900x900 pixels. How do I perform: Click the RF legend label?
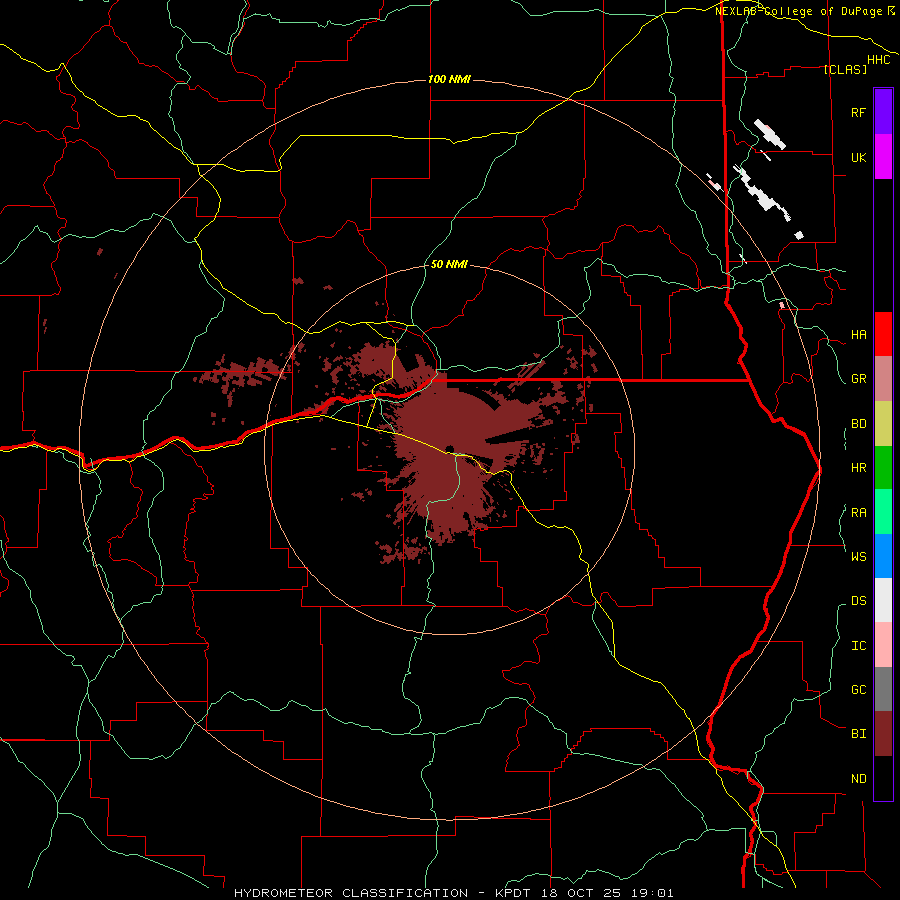(x=858, y=112)
